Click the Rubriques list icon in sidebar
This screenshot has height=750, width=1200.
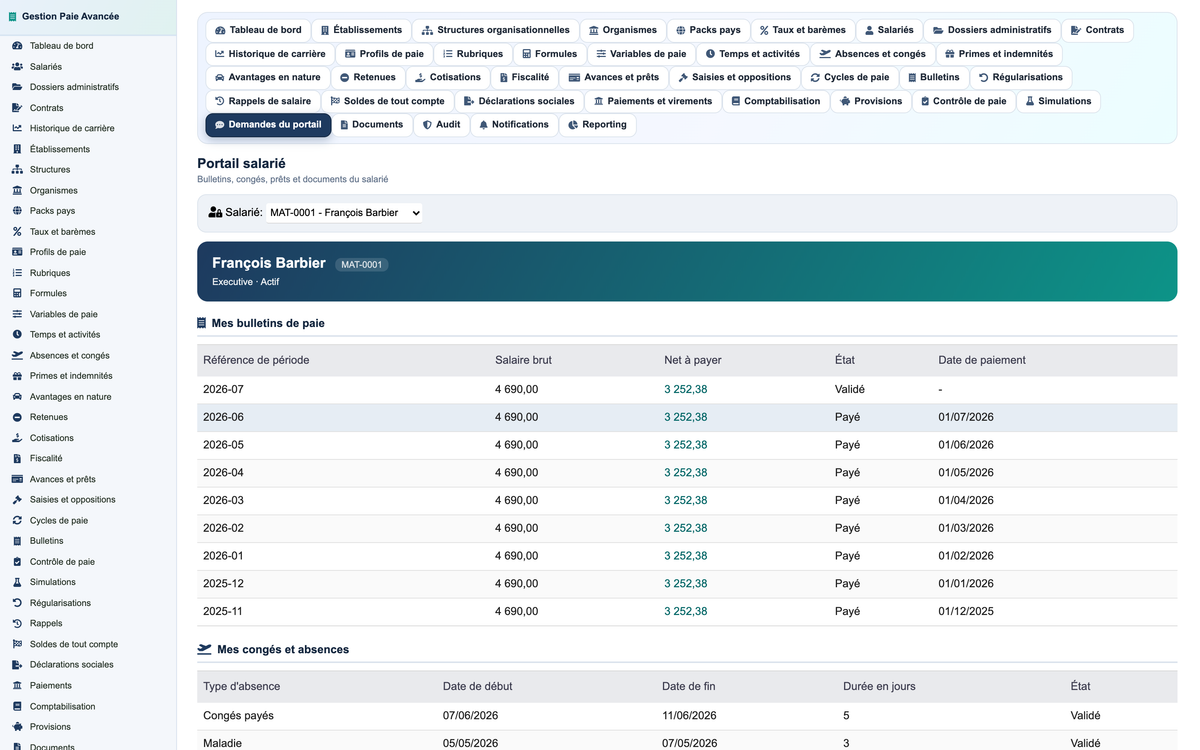(17, 273)
